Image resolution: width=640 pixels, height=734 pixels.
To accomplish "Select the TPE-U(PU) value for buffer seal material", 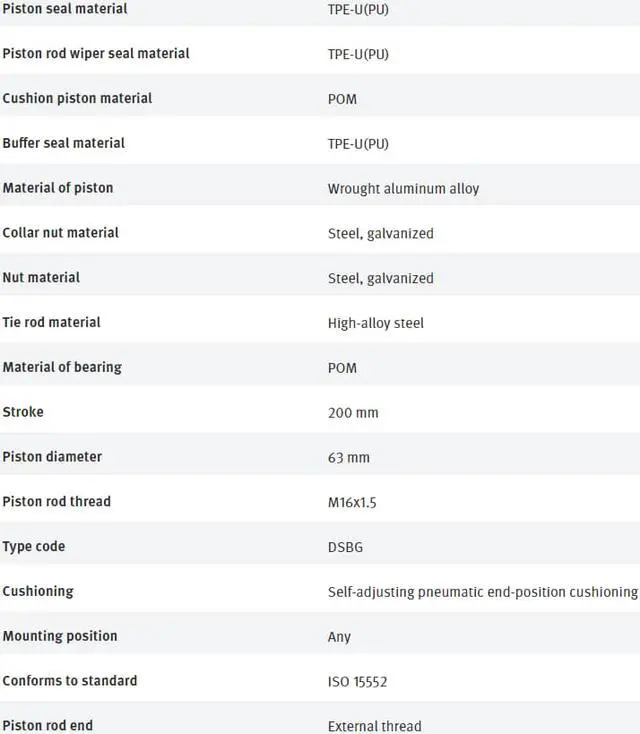I will [358, 144].
